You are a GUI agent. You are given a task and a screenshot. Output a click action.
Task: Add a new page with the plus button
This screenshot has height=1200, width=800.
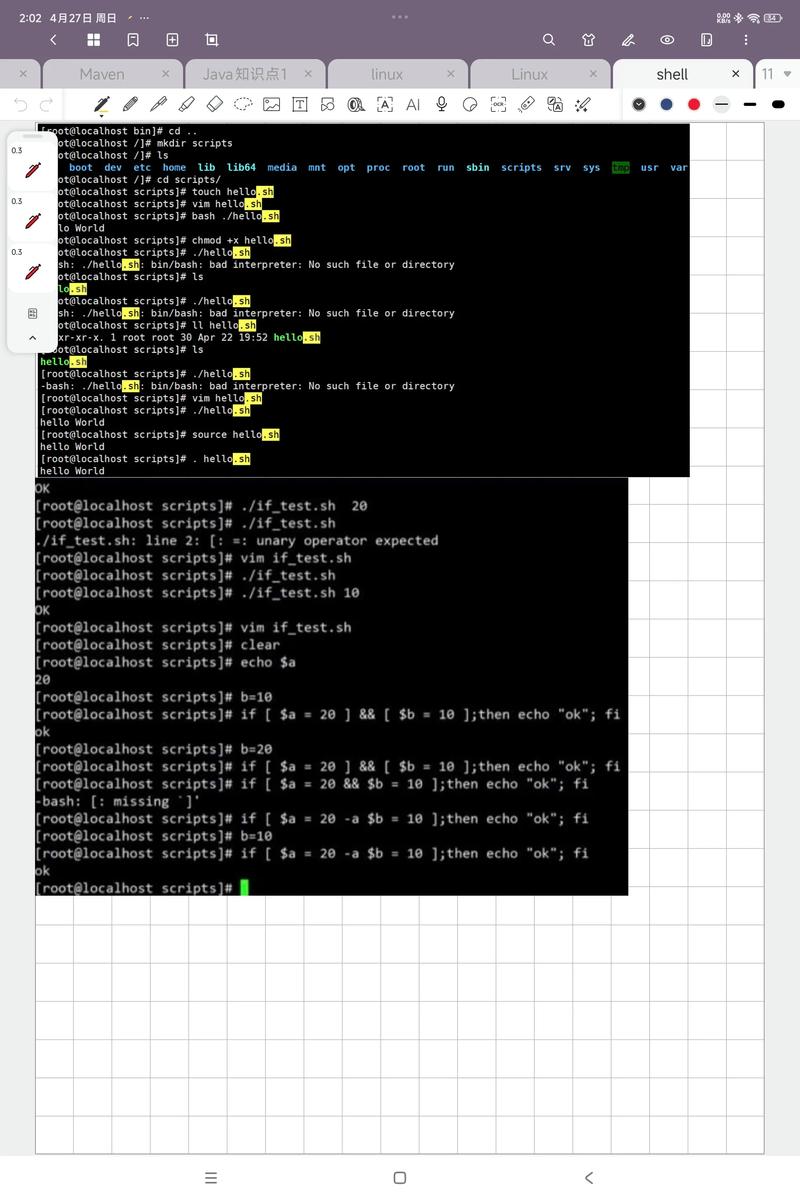tap(171, 40)
